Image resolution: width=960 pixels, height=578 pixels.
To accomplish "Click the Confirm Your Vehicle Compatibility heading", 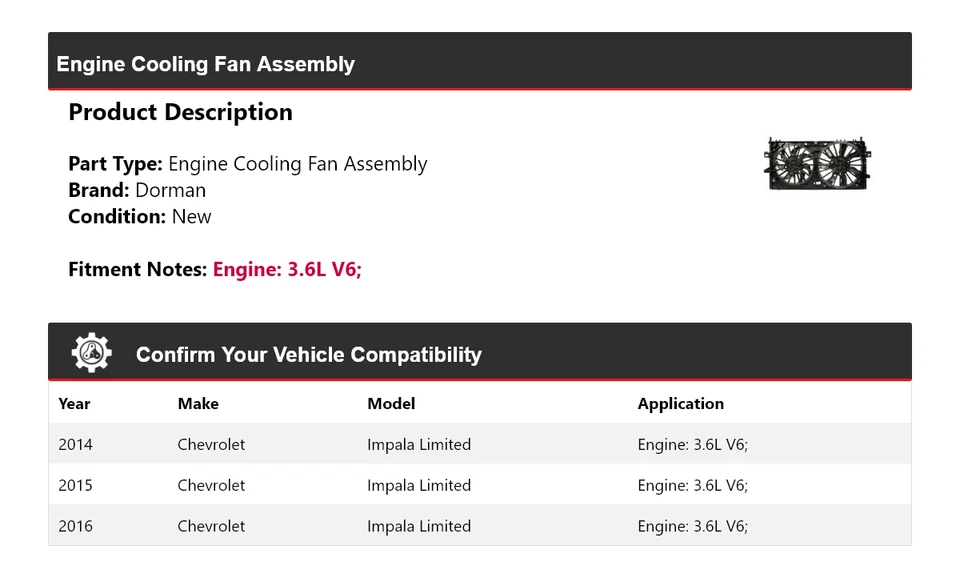I will click(308, 355).
